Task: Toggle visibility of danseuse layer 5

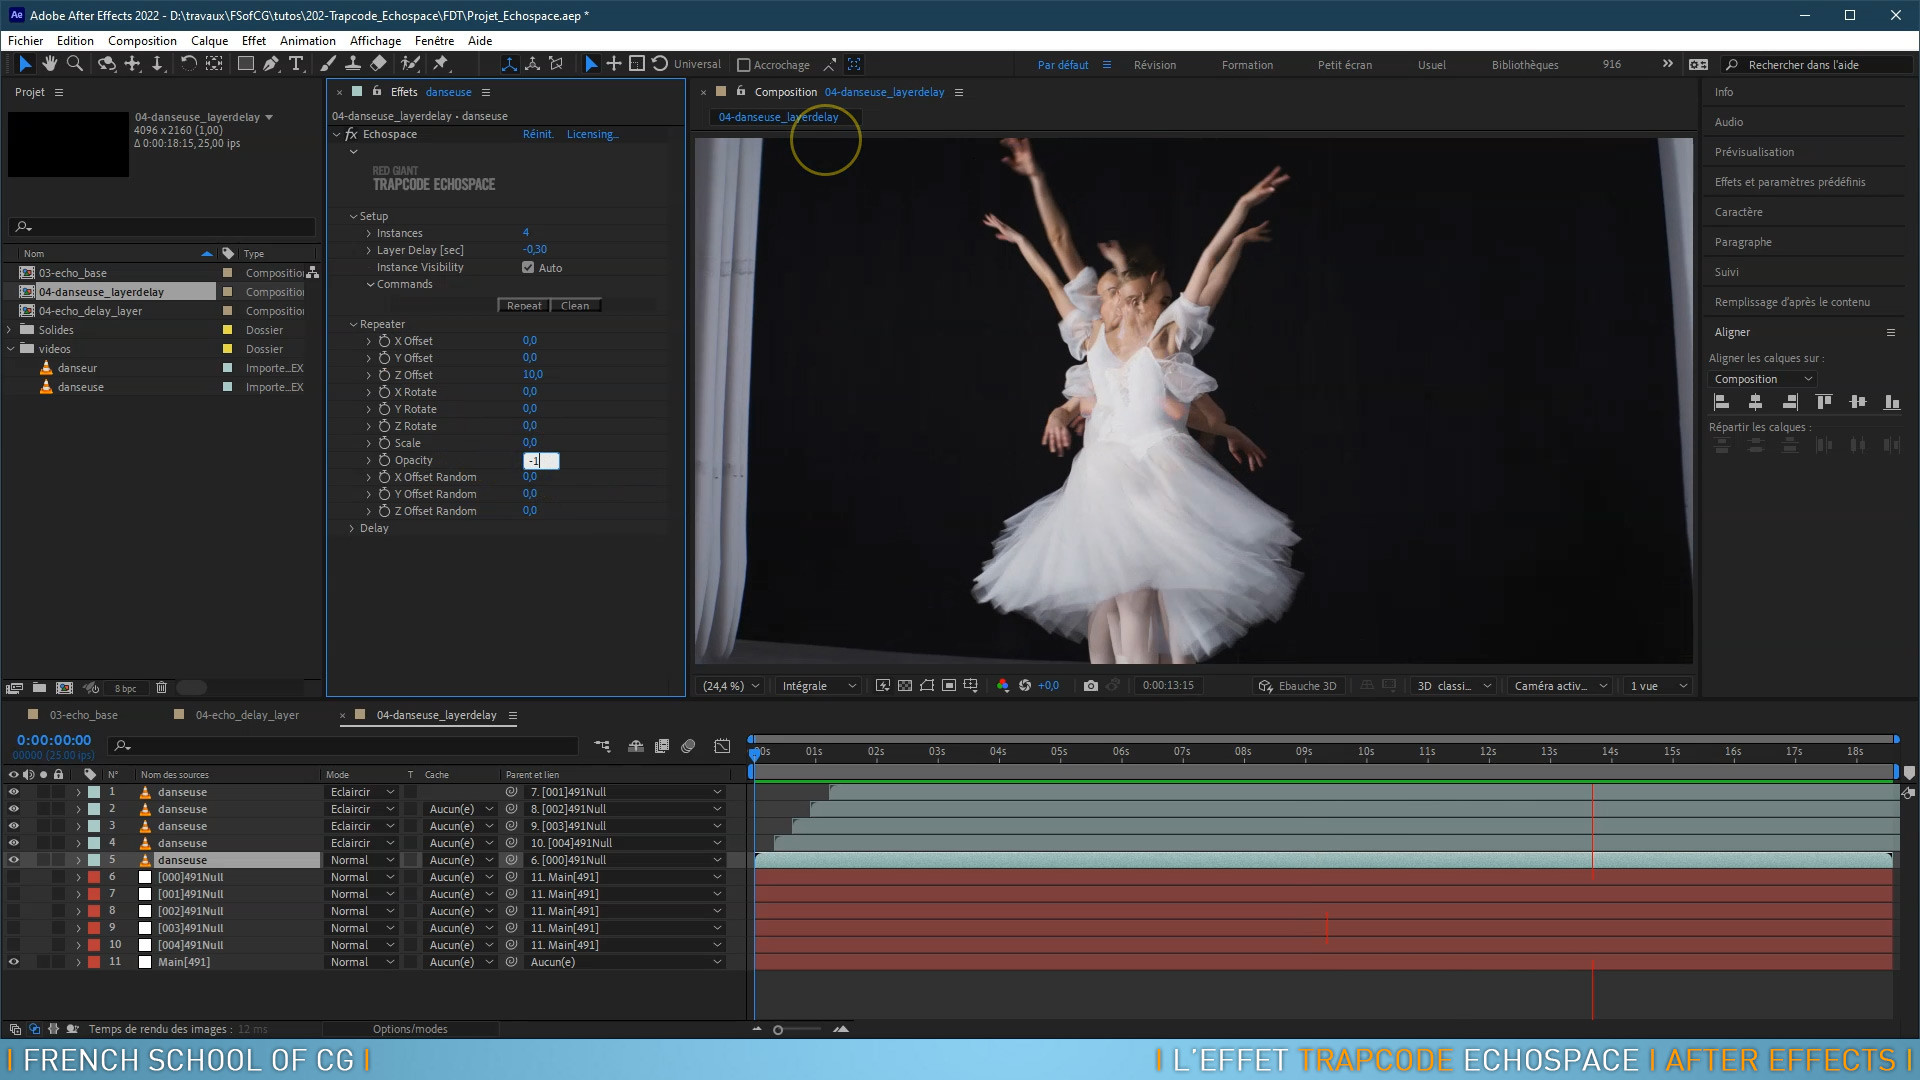Action: pyautogui.click(x=13, y=858)
